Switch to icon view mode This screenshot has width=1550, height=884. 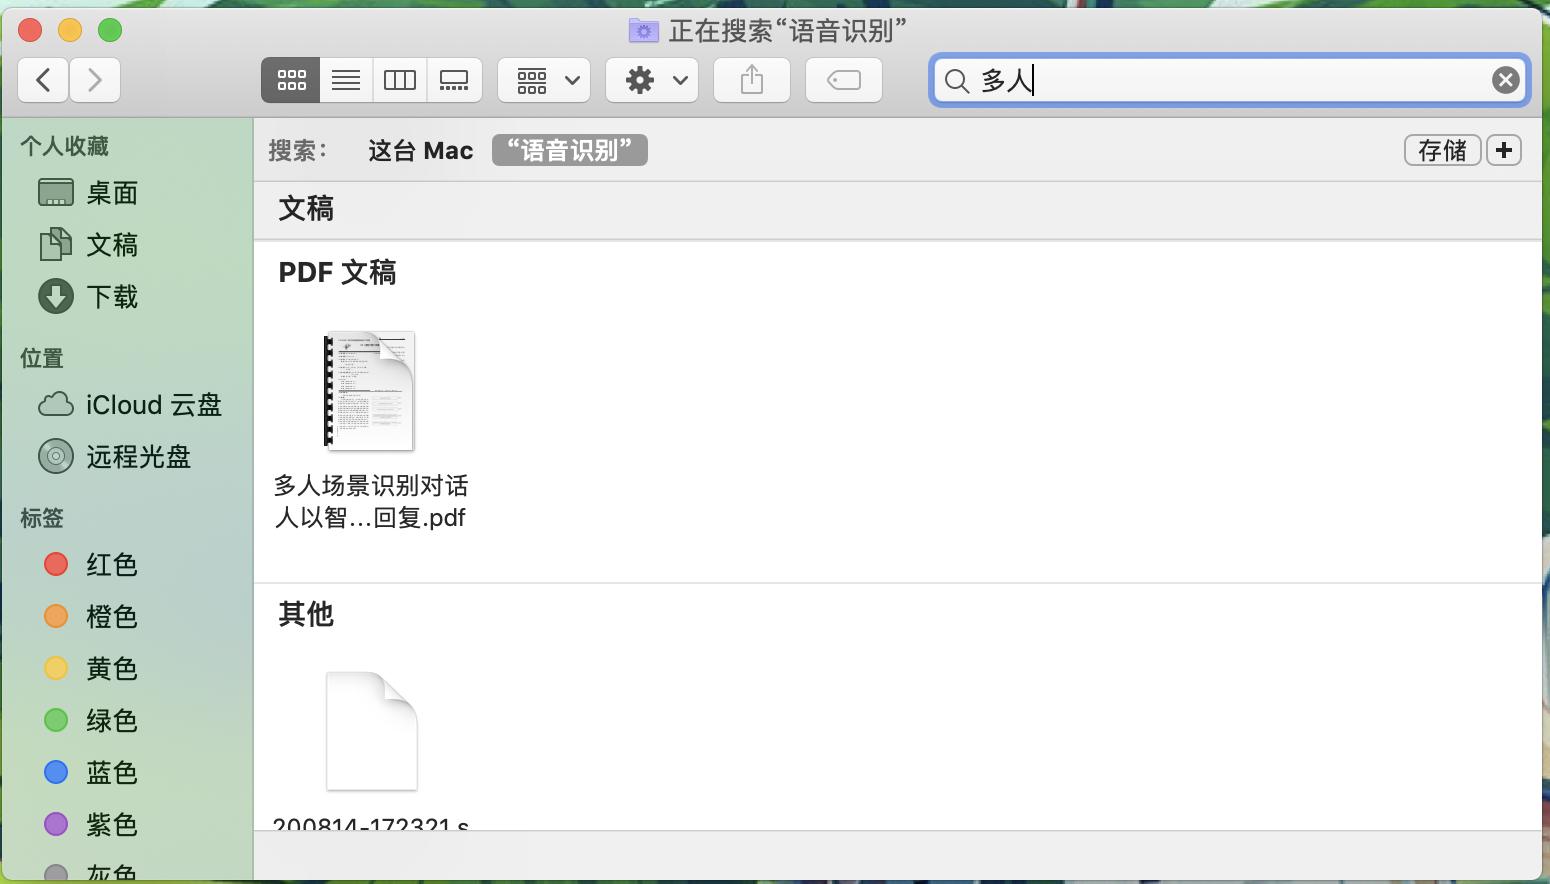(290, 80)
